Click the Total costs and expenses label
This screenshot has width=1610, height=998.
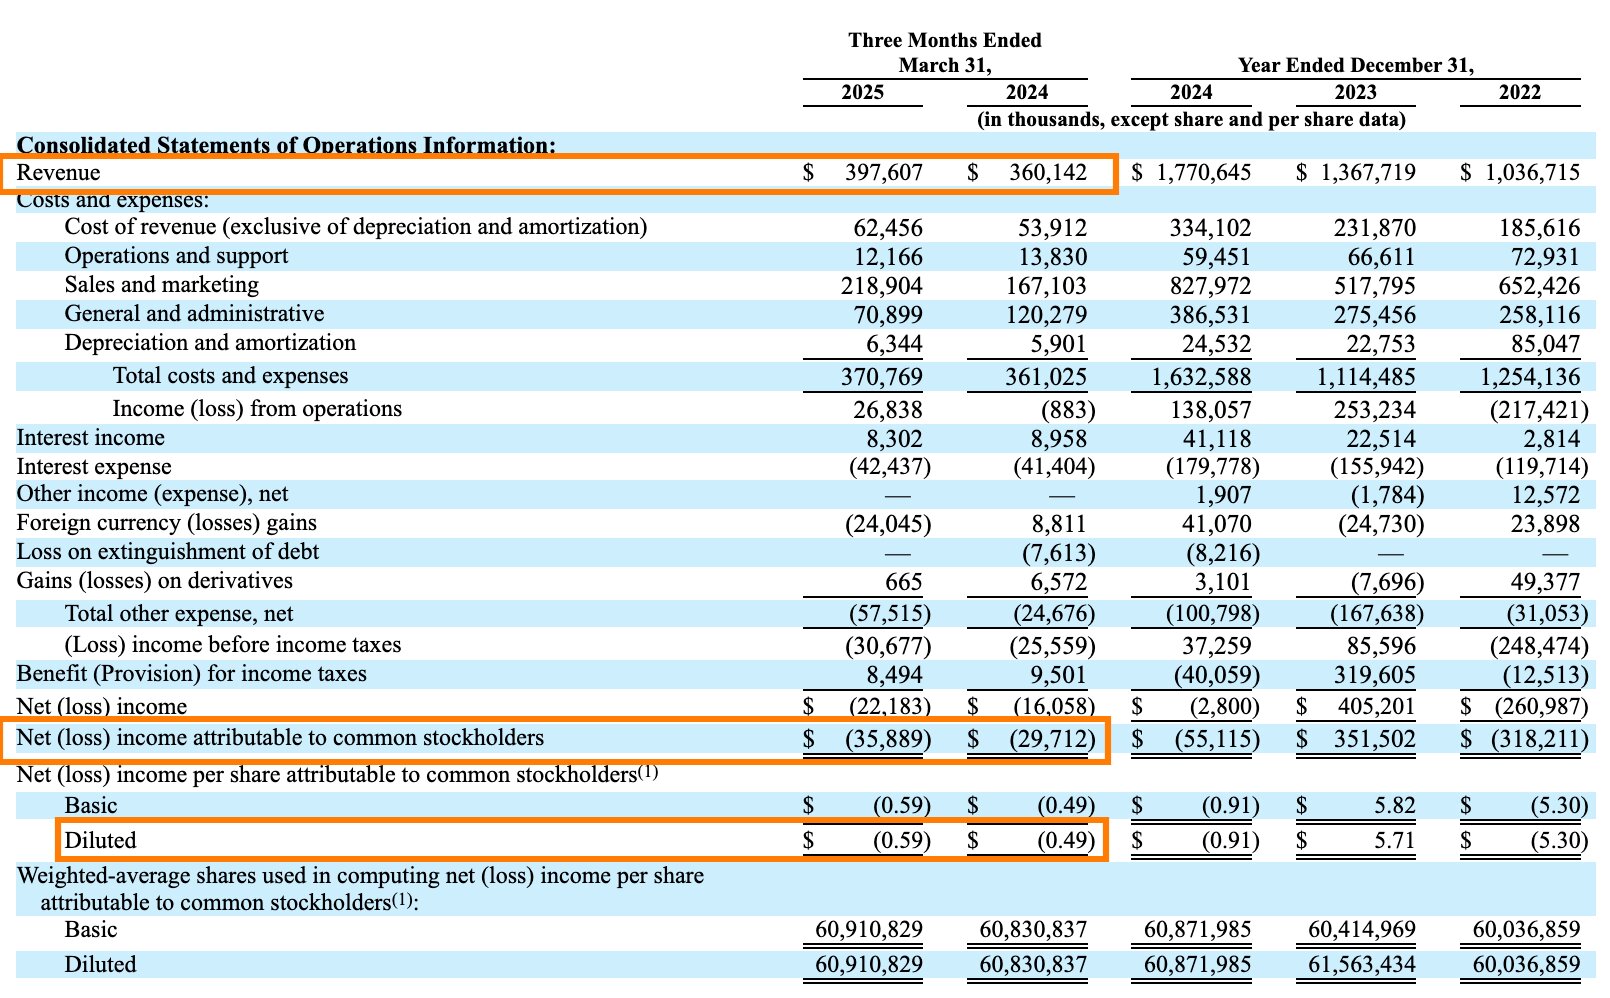(x=230, y=376)
